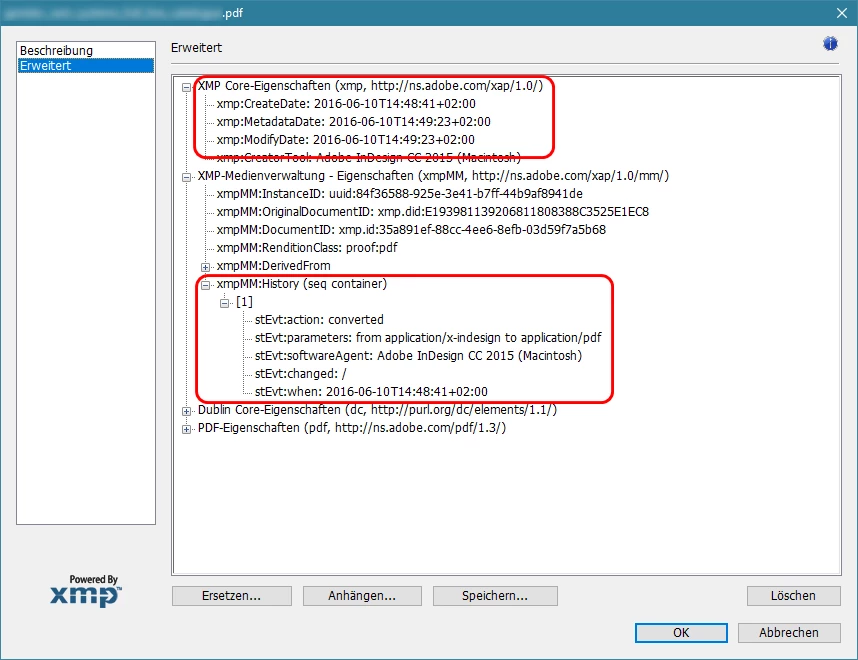Select Dublin Core-Eigenschaften label
The height and width of the screenshot is (660, 858).
[377, 410]
